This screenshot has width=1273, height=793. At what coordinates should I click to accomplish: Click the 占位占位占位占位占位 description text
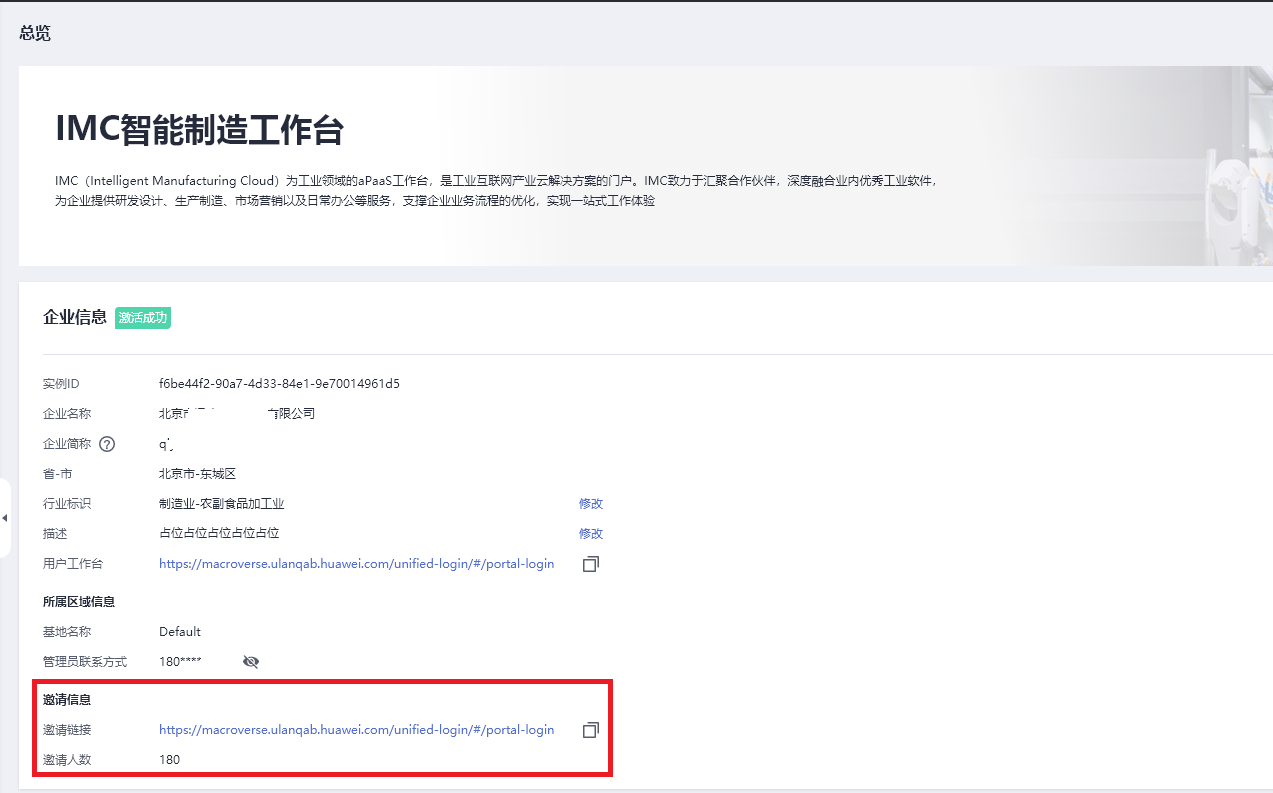point(219,534)
